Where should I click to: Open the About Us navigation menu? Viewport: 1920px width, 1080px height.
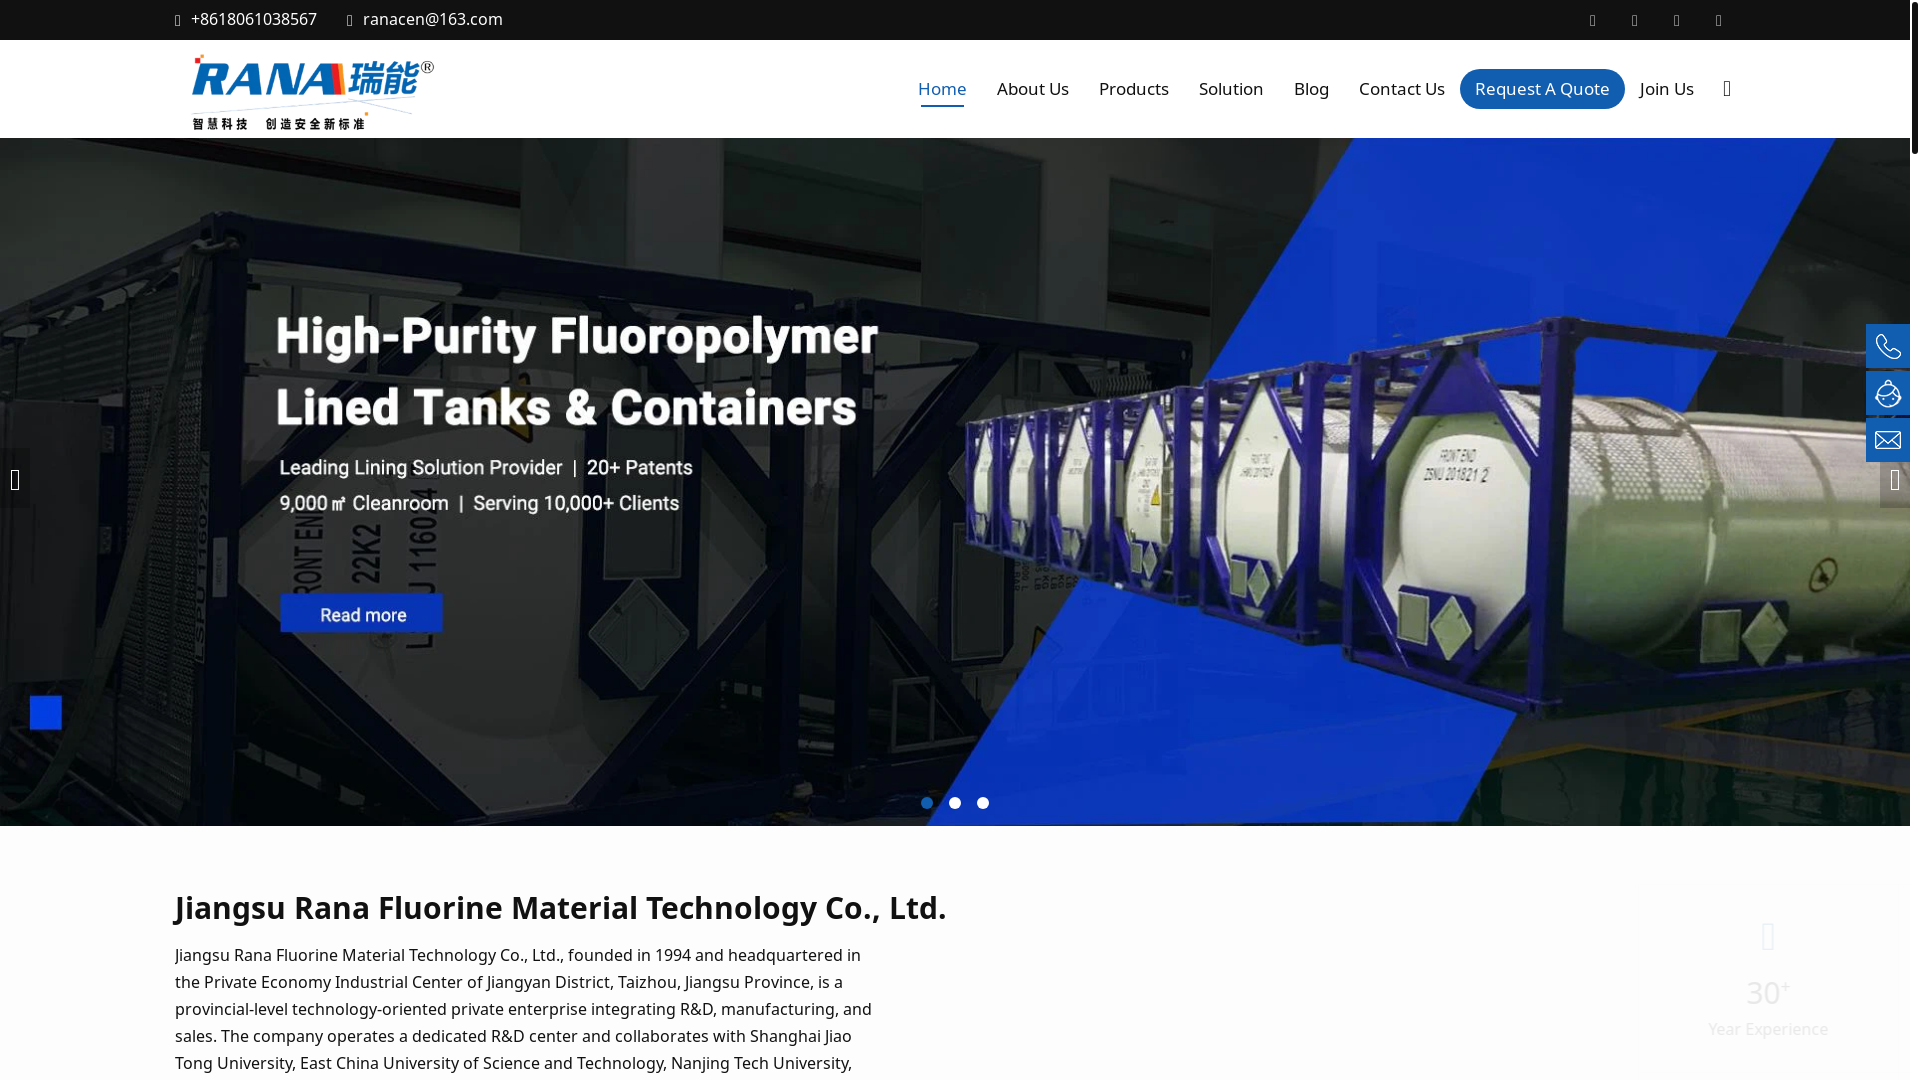(x=1032, y=89)
